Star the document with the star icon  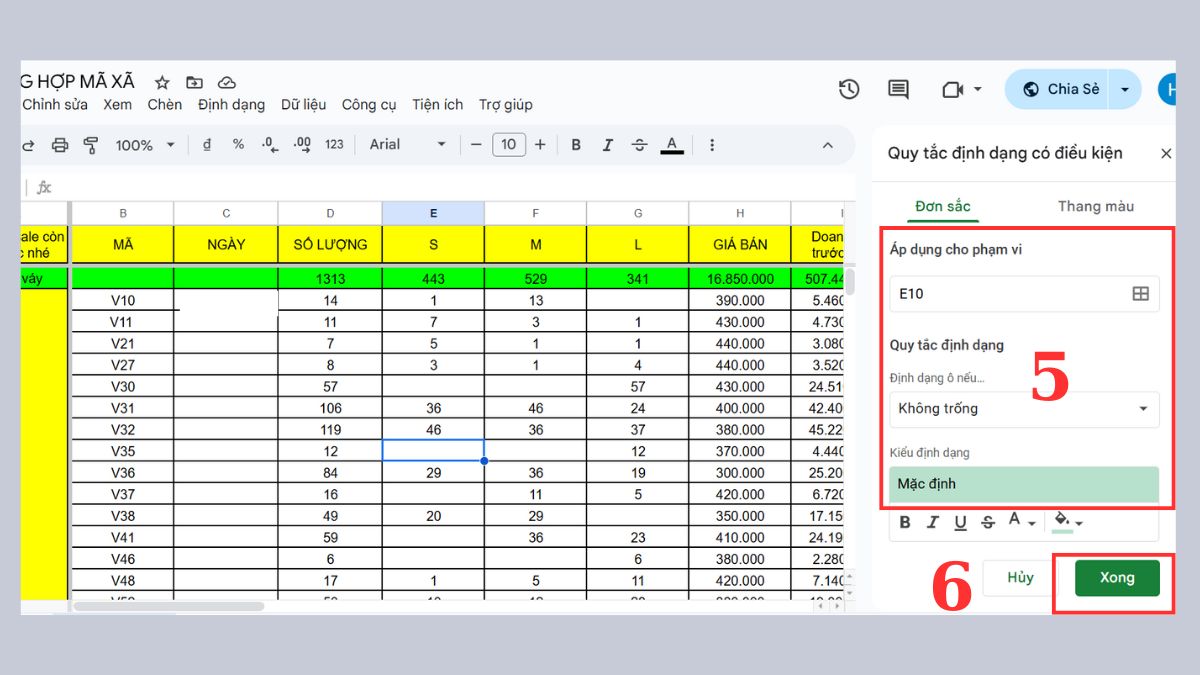(162, 82)
